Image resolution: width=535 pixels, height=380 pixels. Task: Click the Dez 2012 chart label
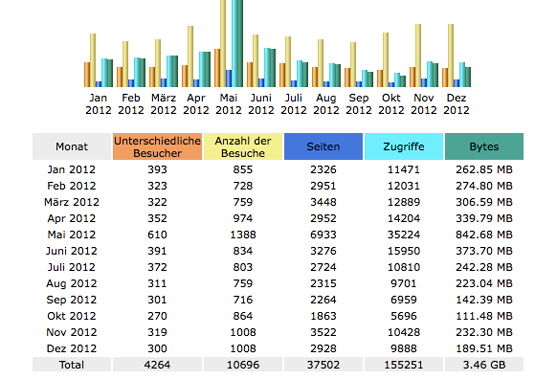tap(456, 104)
